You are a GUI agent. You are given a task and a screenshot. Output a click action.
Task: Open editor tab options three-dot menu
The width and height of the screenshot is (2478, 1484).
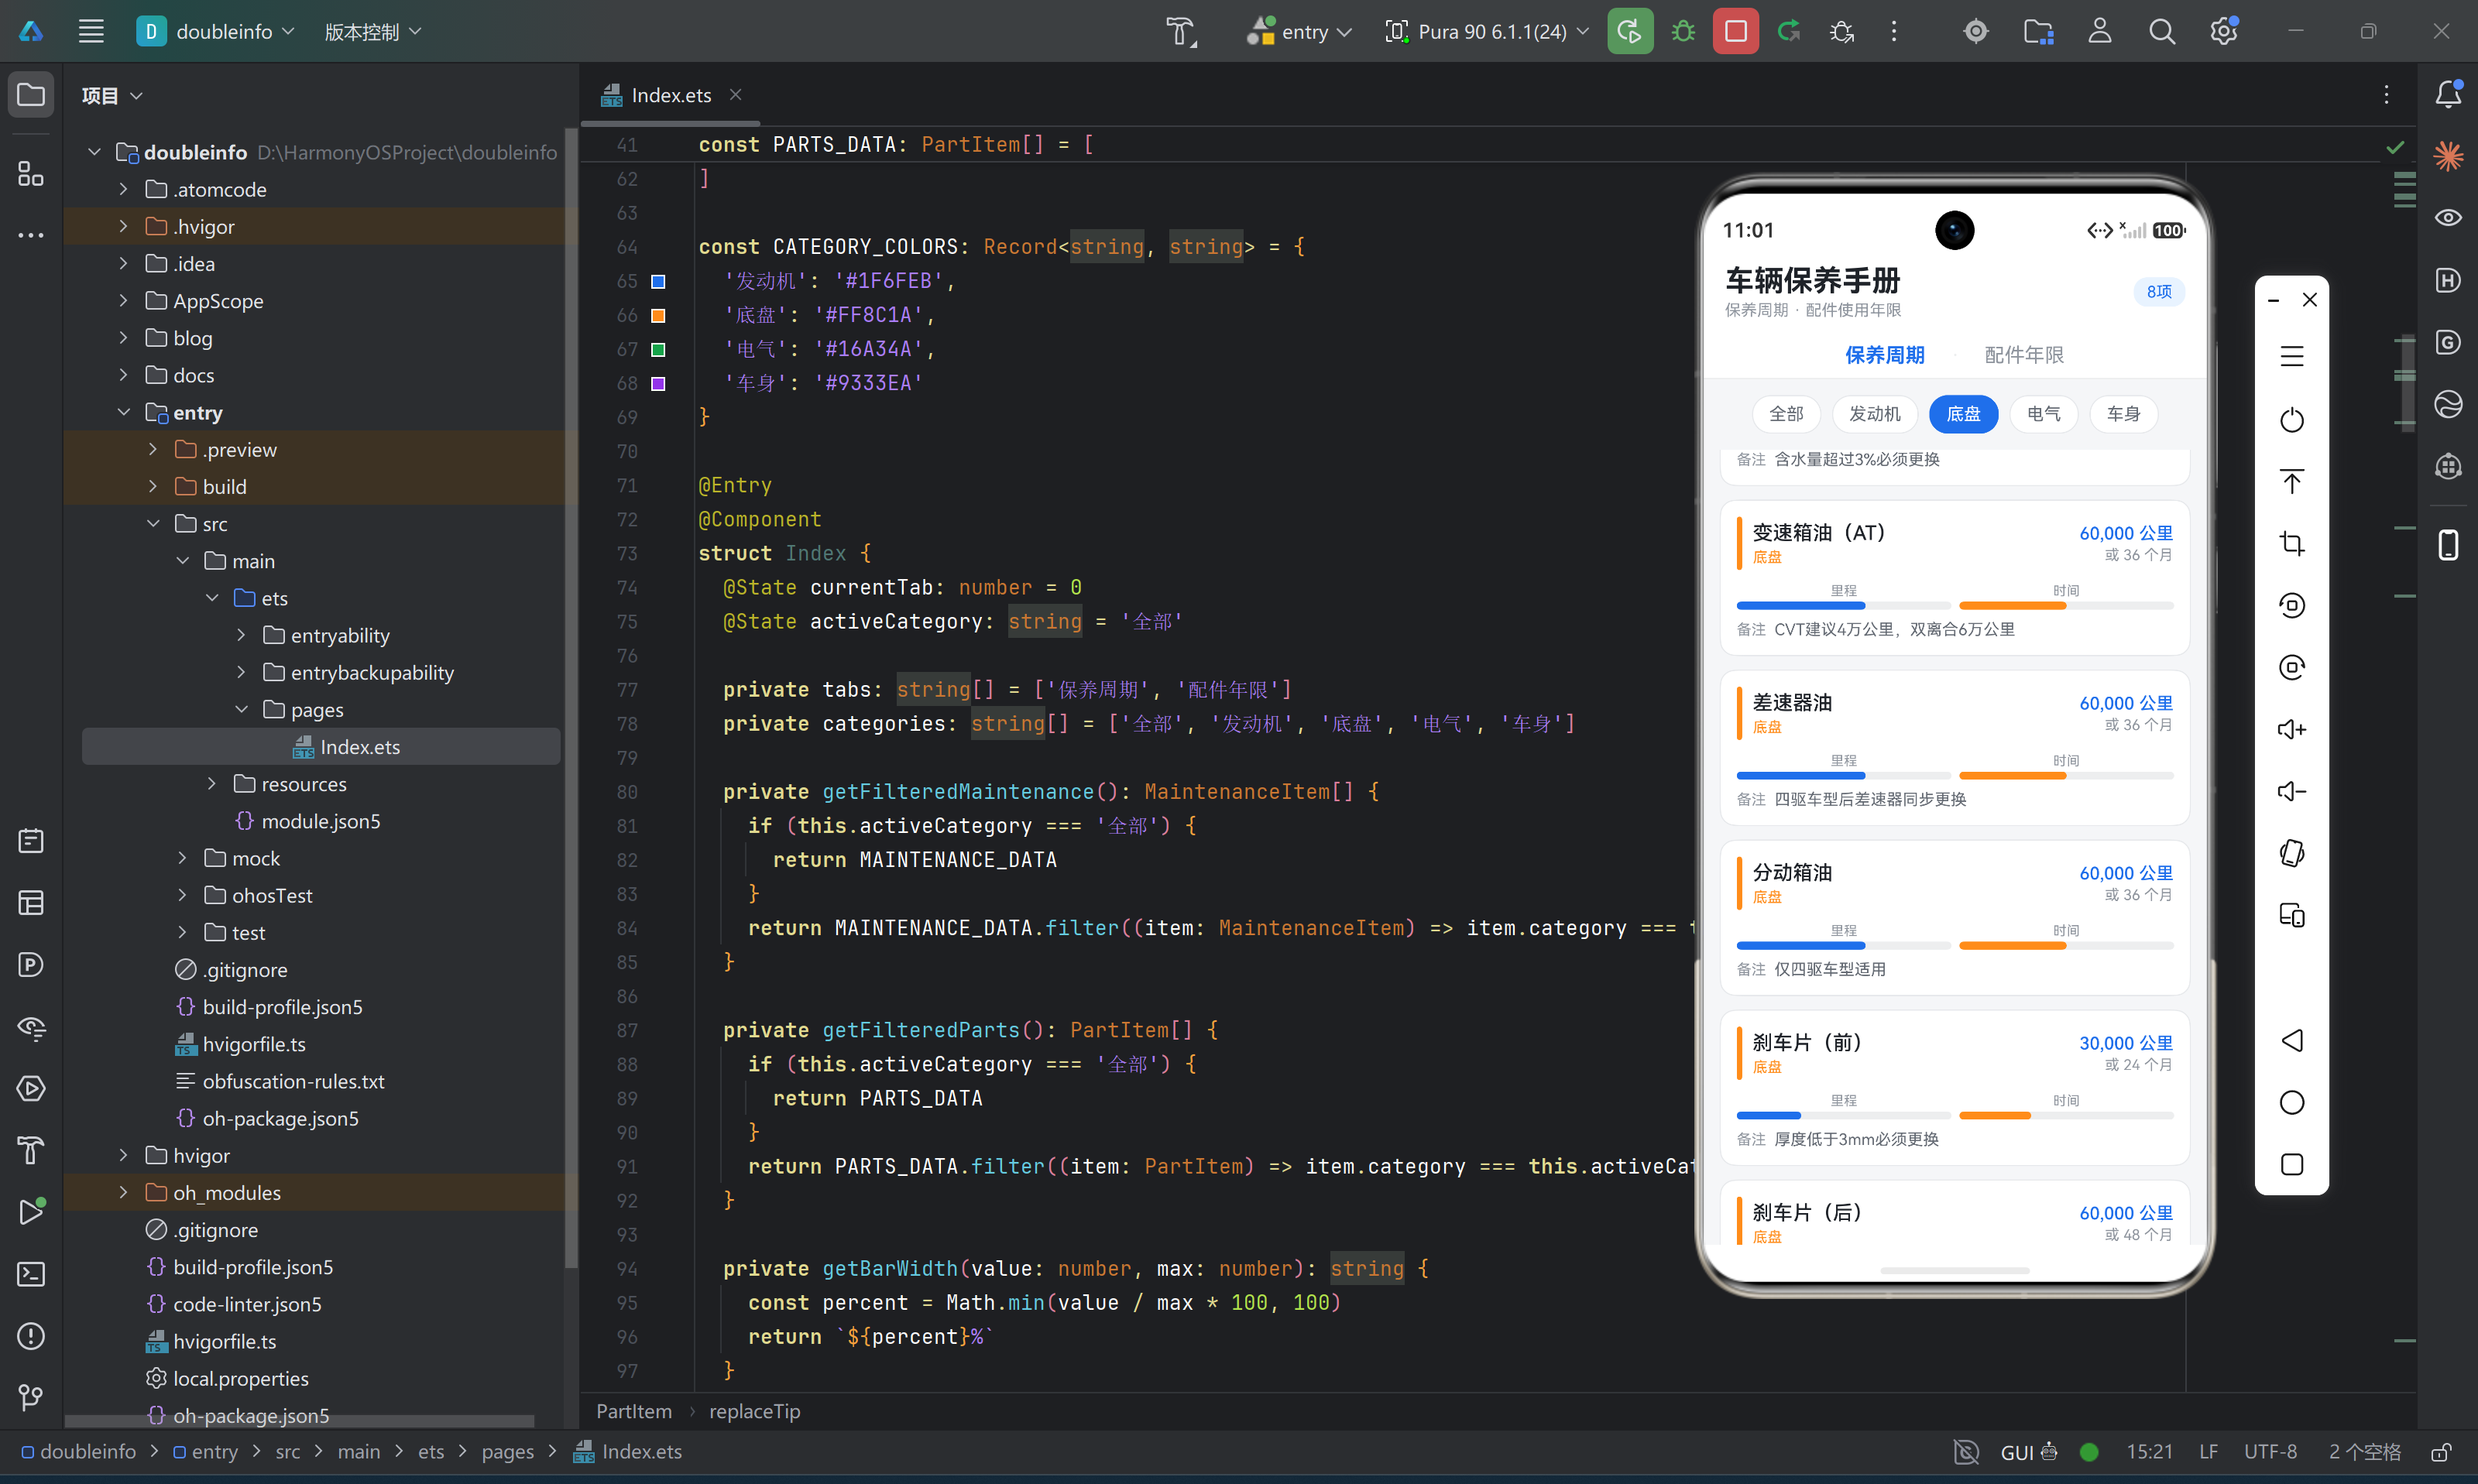[x=2386, y=94]
